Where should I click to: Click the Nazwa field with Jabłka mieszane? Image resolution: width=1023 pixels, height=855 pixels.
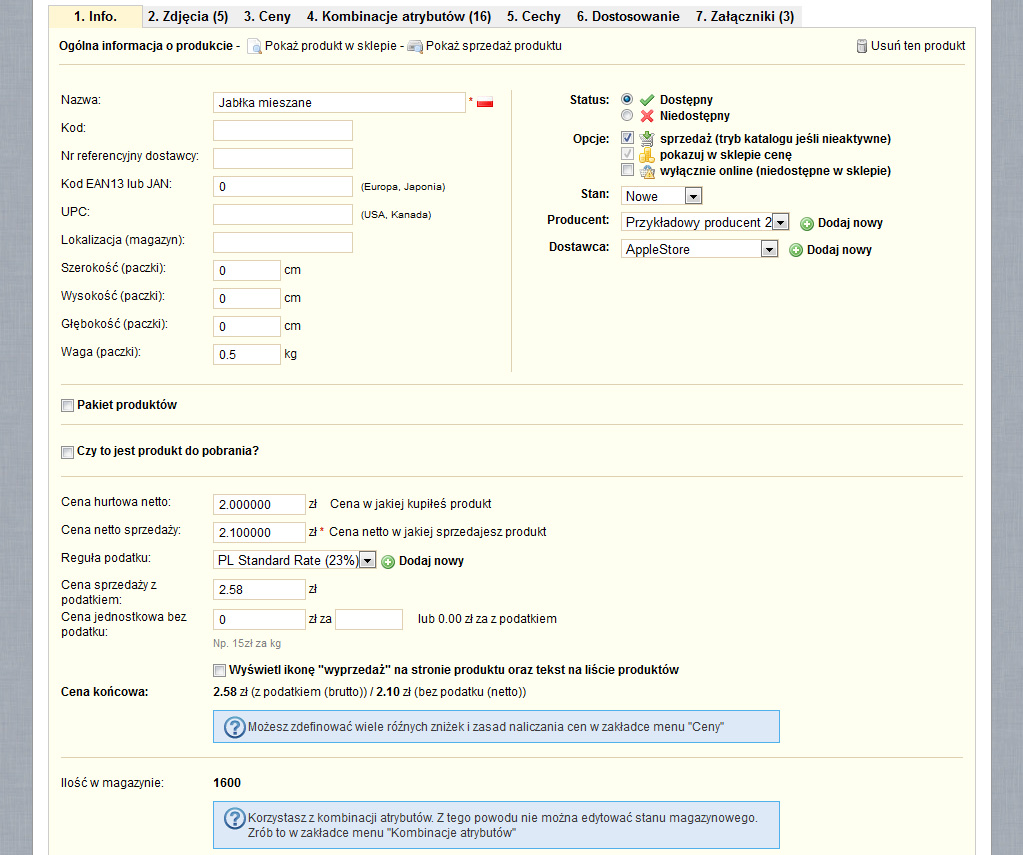pyautogui.click(x=339, y=102)
